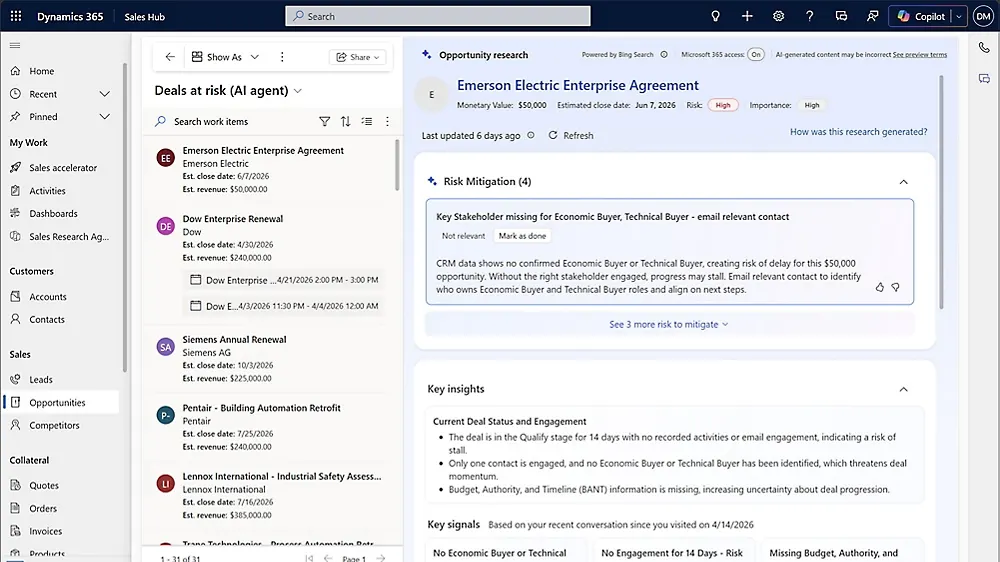Click the sort arrows icon in work list
This screenshot has height=562, width=1000.
346,121
